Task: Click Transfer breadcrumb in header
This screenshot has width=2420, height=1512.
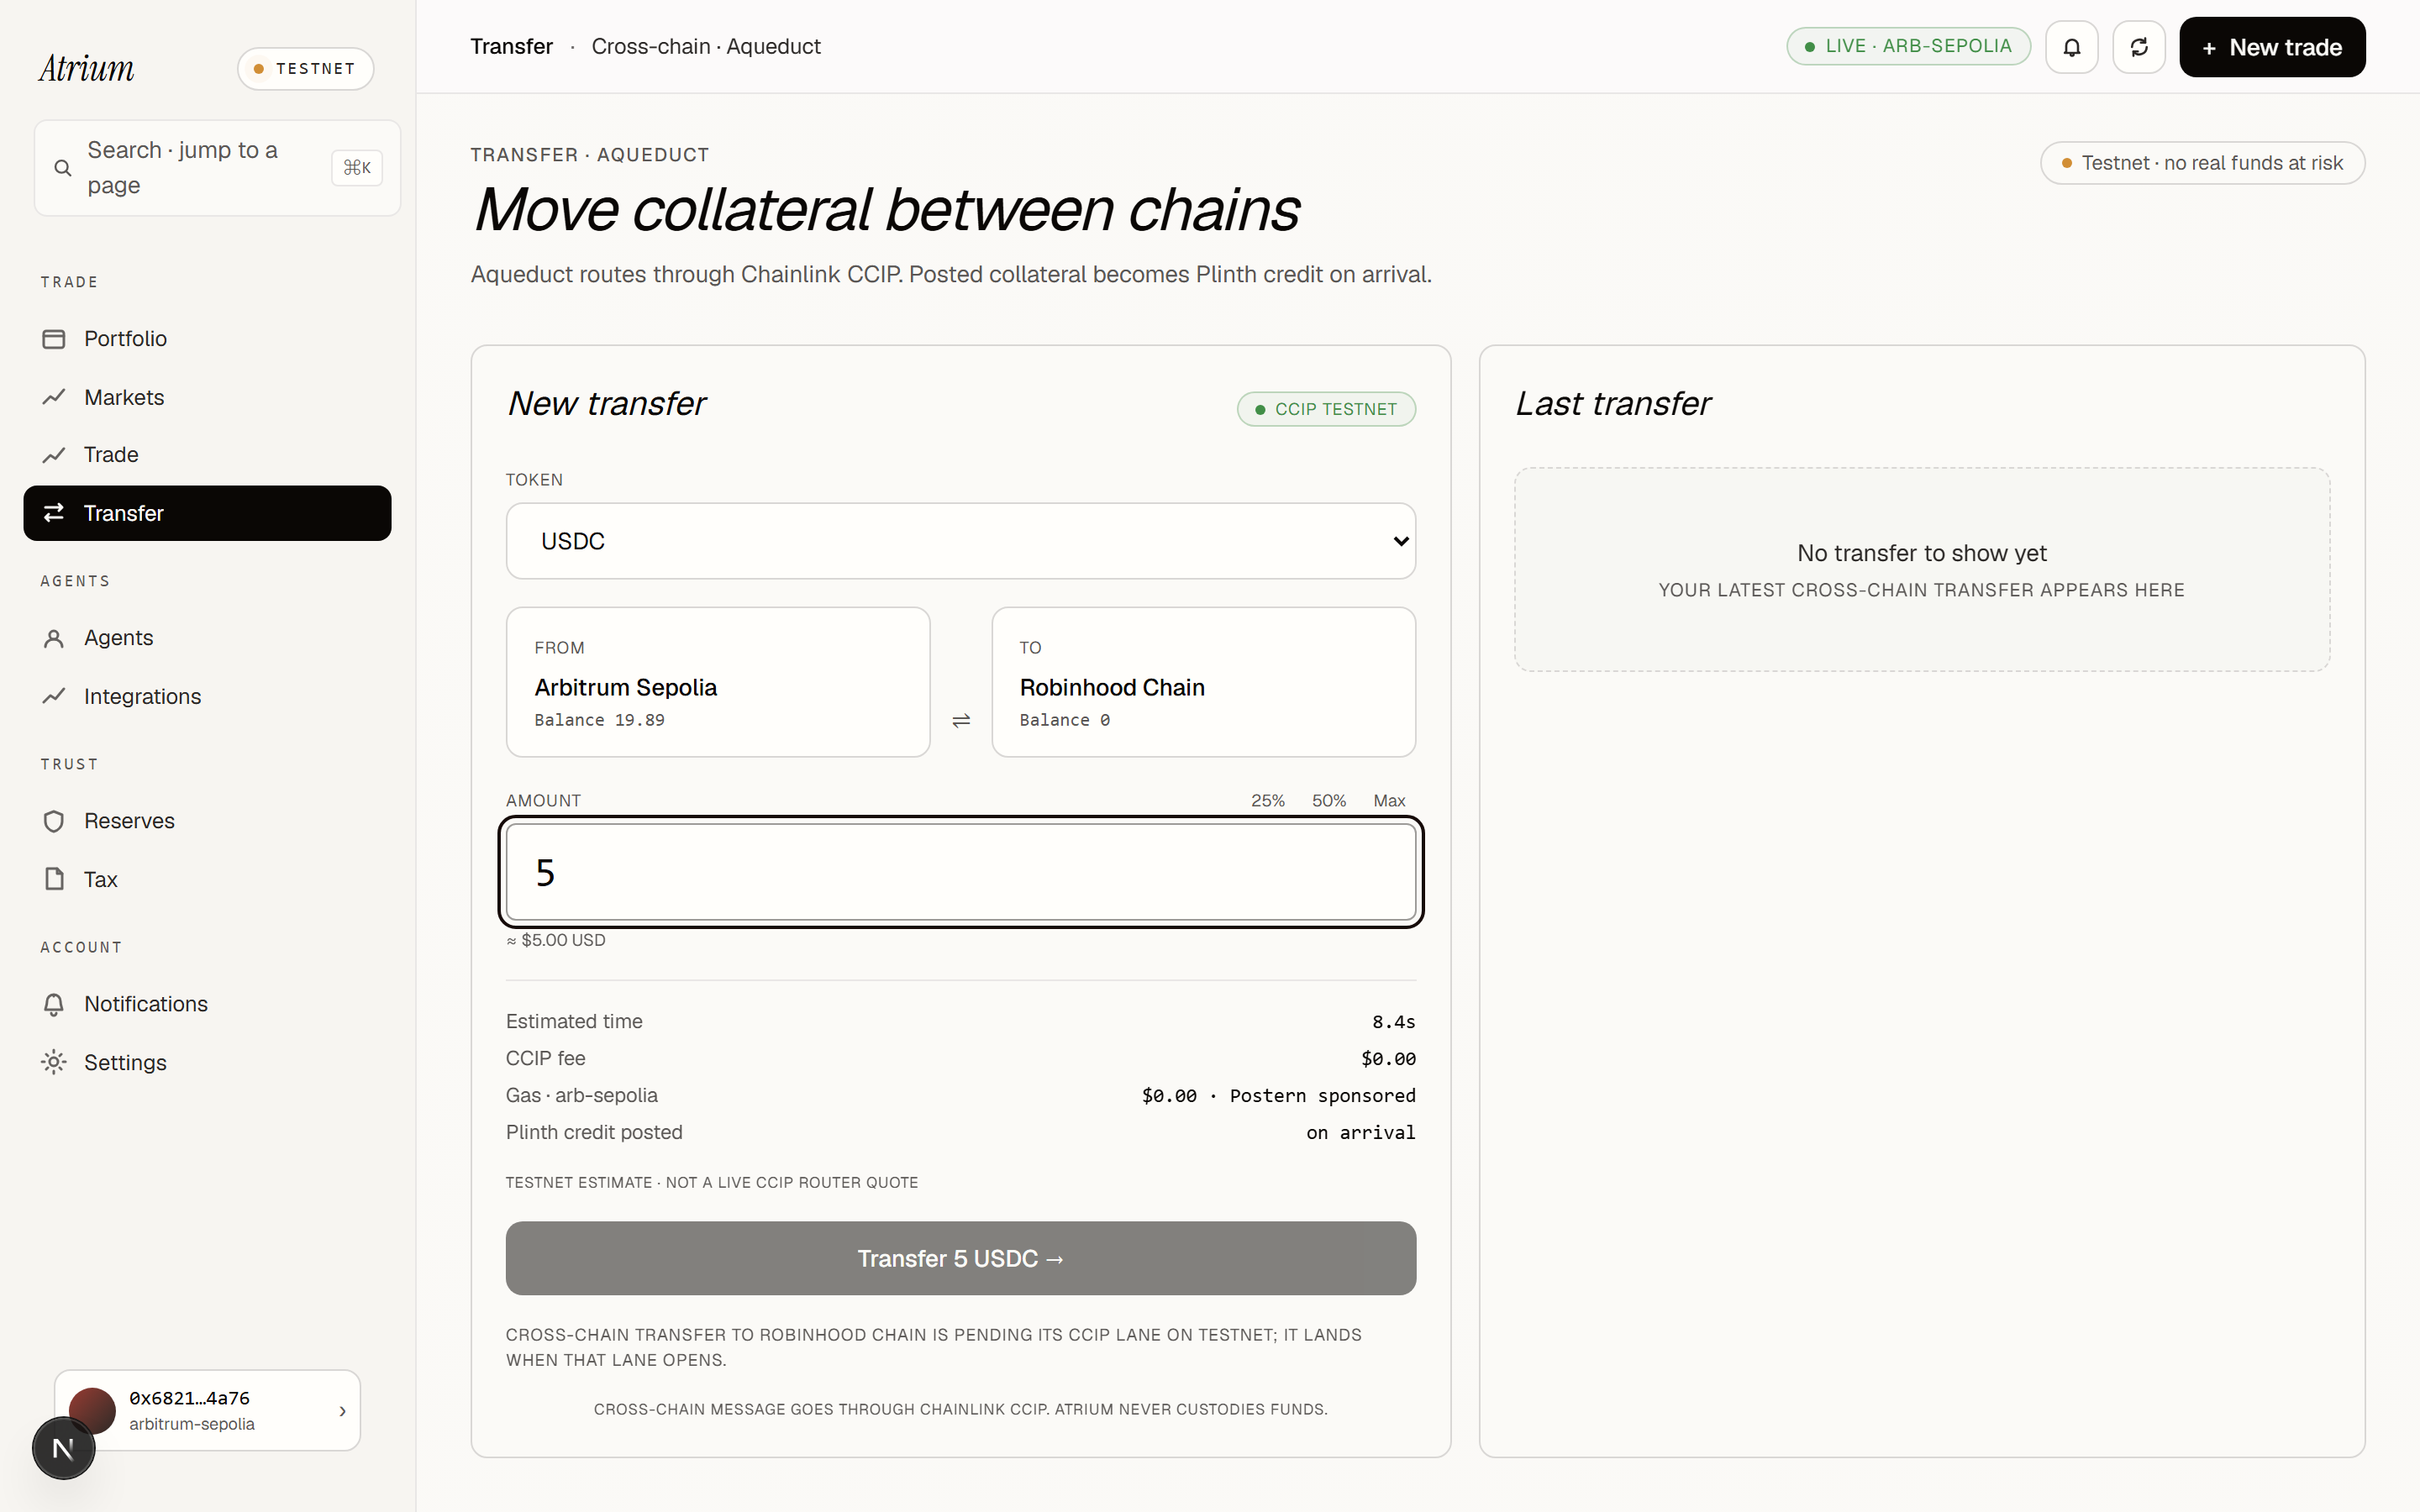Action: [511, 46]
